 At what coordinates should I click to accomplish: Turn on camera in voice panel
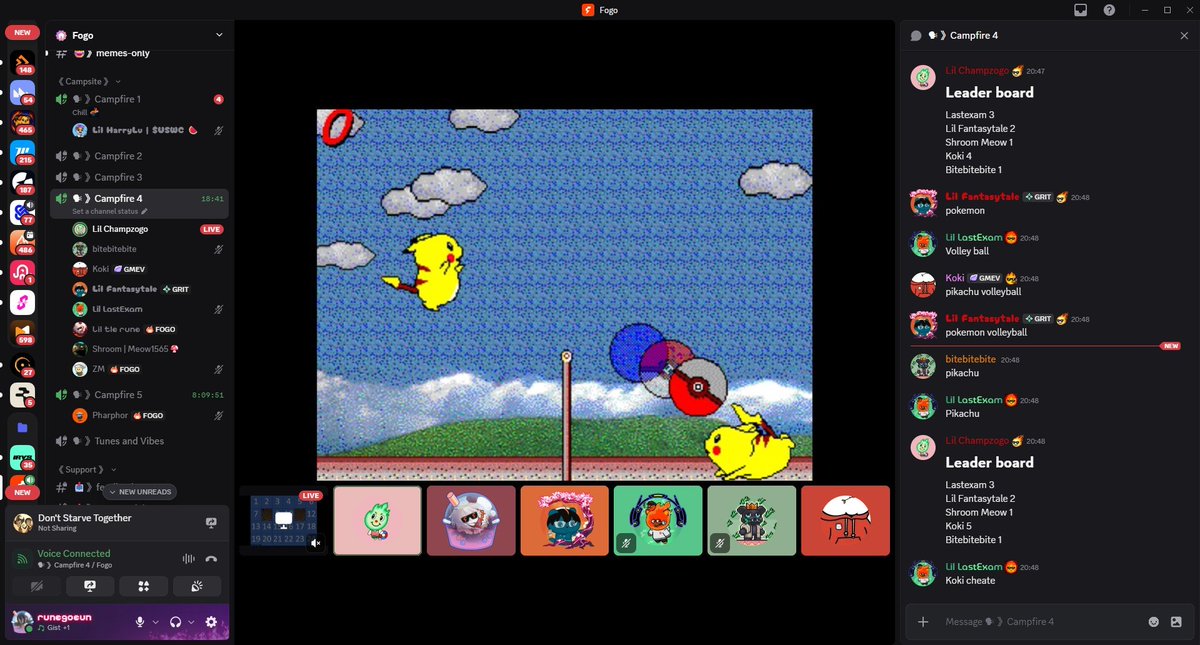[38, 586]
